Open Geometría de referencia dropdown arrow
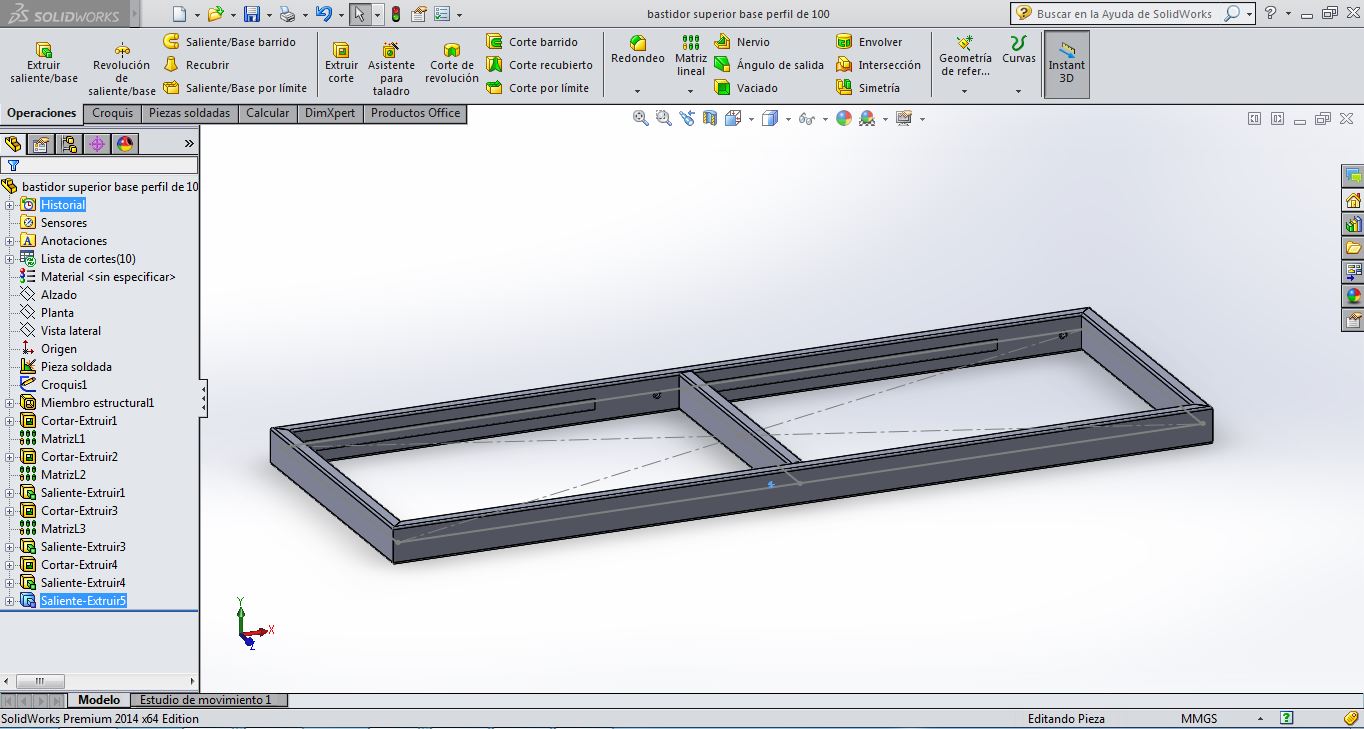This screenshot has width=1364, height=729. (x=964, y=91)
